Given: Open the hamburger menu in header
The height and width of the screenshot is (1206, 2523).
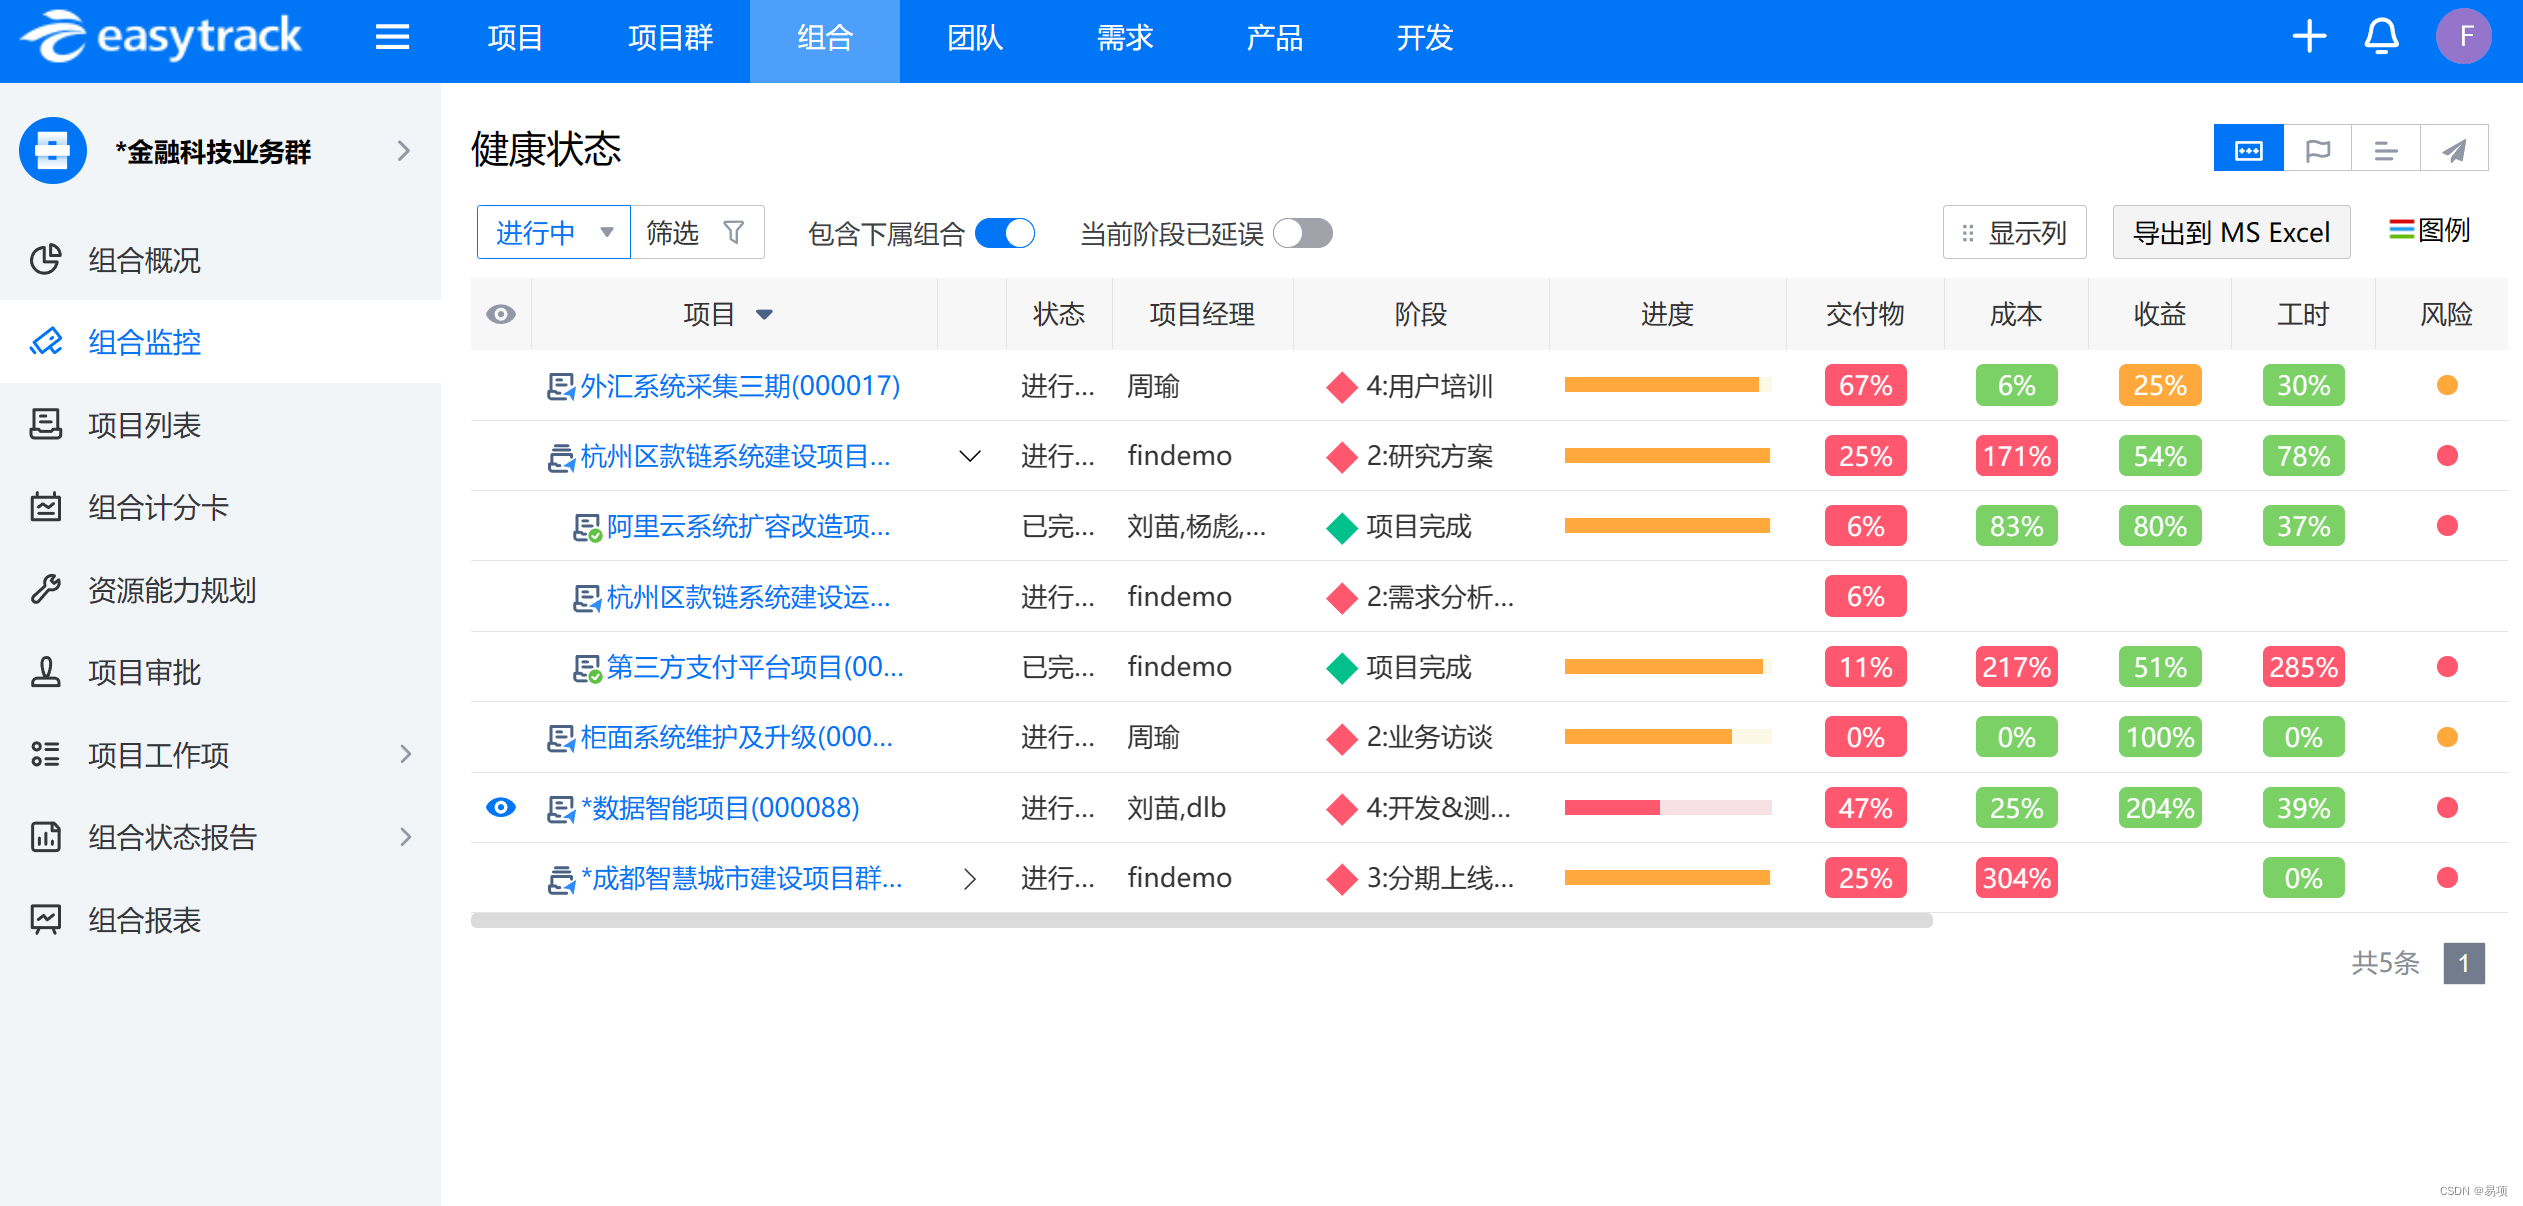Looking at the screenshot, I should tap(392, 38).
